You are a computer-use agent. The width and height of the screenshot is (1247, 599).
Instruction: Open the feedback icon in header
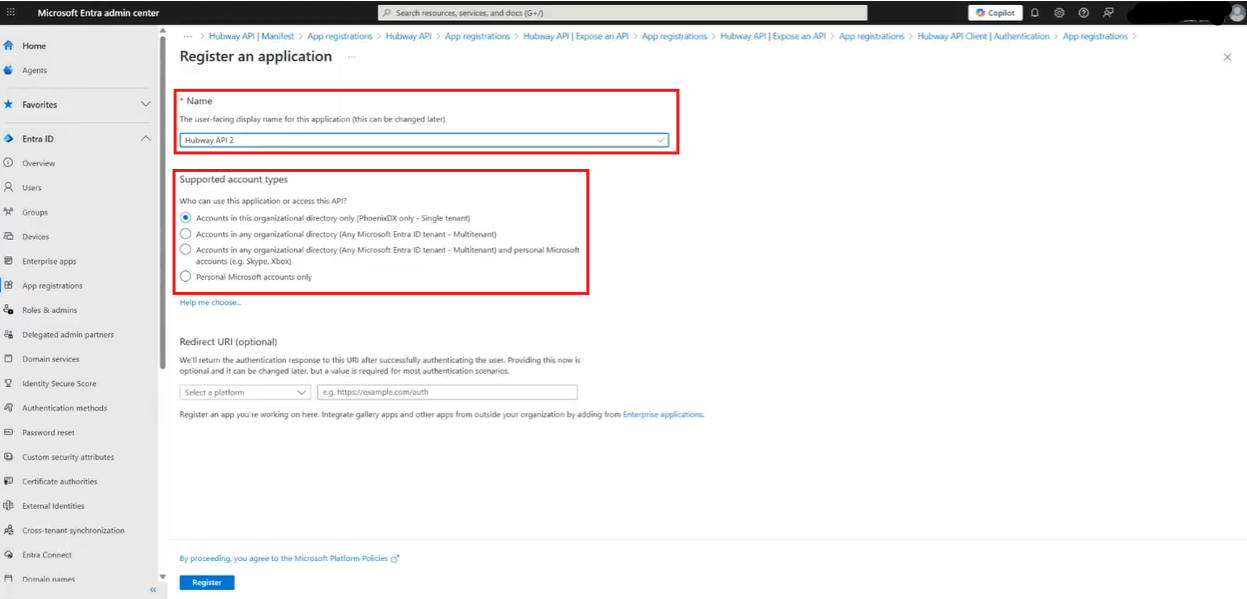point(1108,13)
